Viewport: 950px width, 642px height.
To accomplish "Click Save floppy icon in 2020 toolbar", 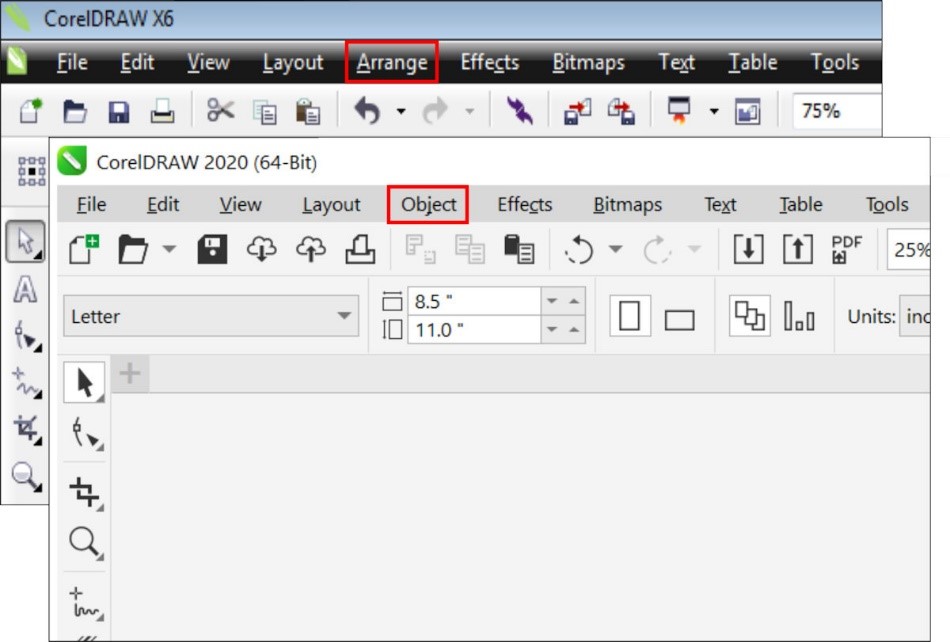I will (212, 249).
